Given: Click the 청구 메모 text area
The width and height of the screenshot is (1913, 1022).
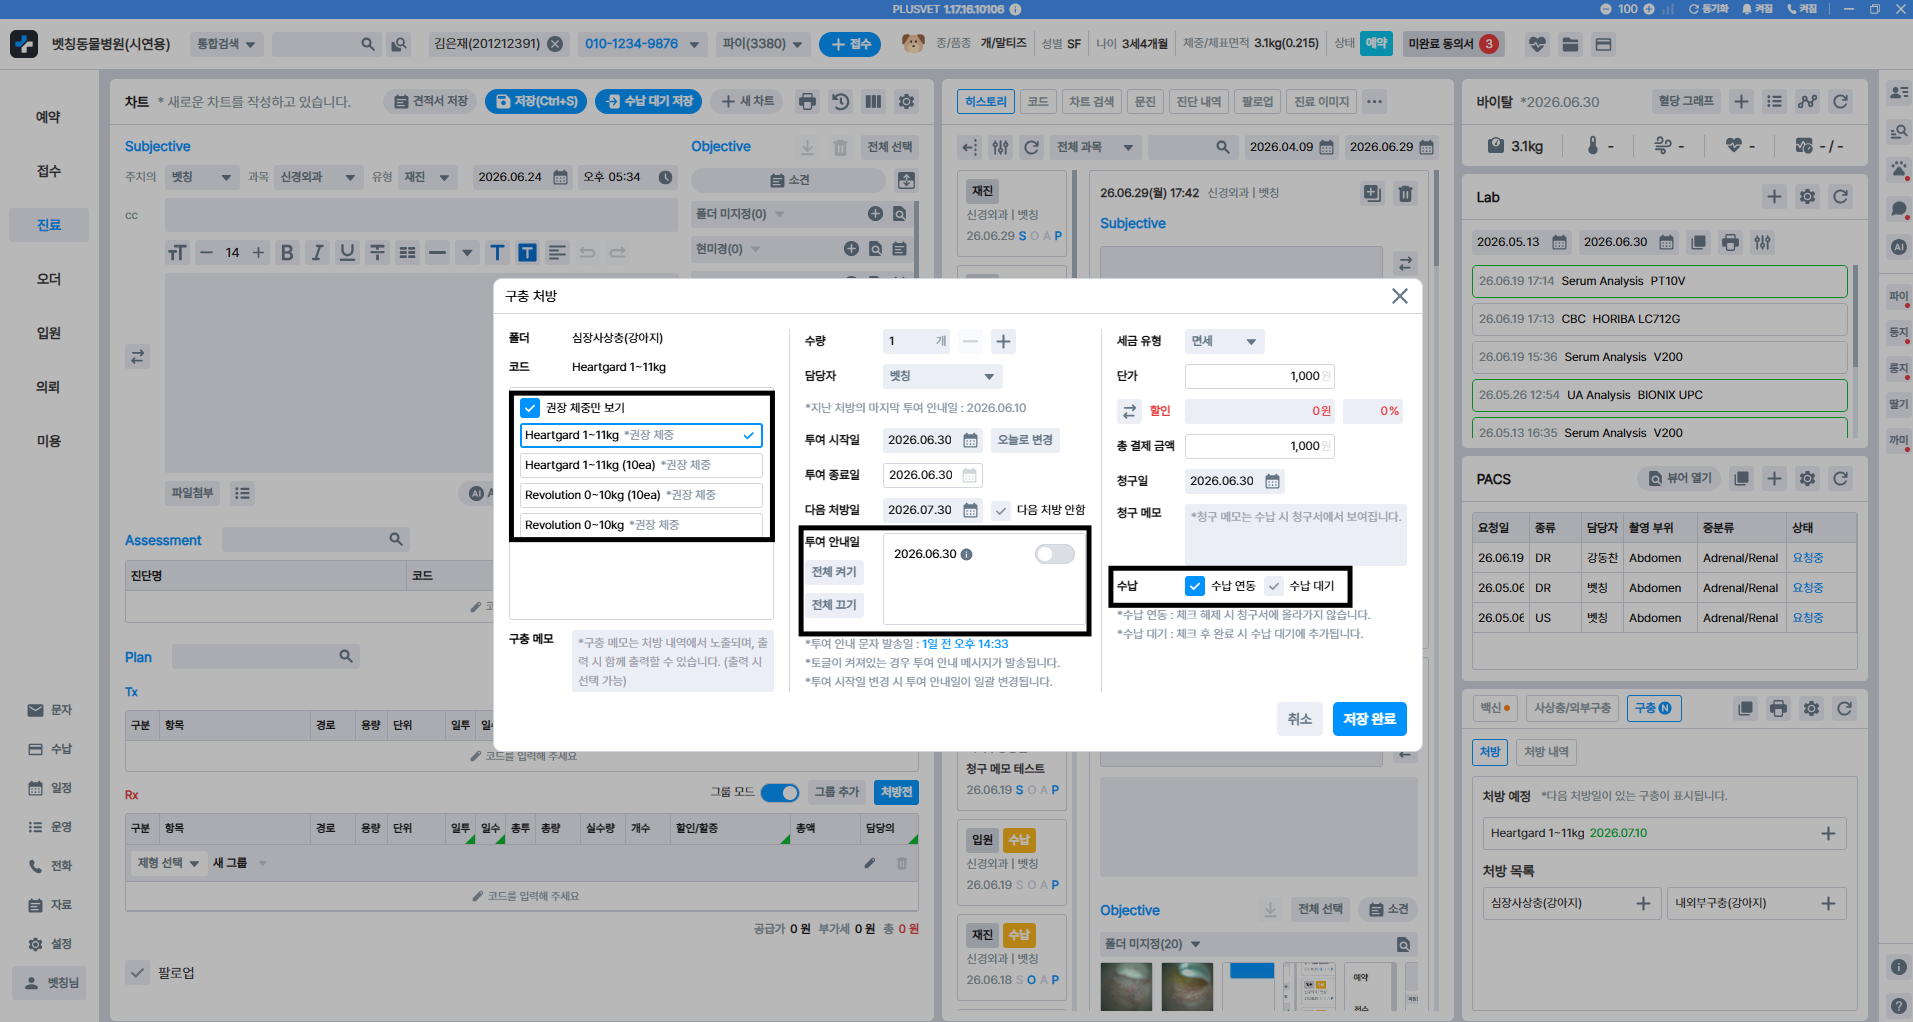Looking at the screenshot, I should [x=1296, y=535].
